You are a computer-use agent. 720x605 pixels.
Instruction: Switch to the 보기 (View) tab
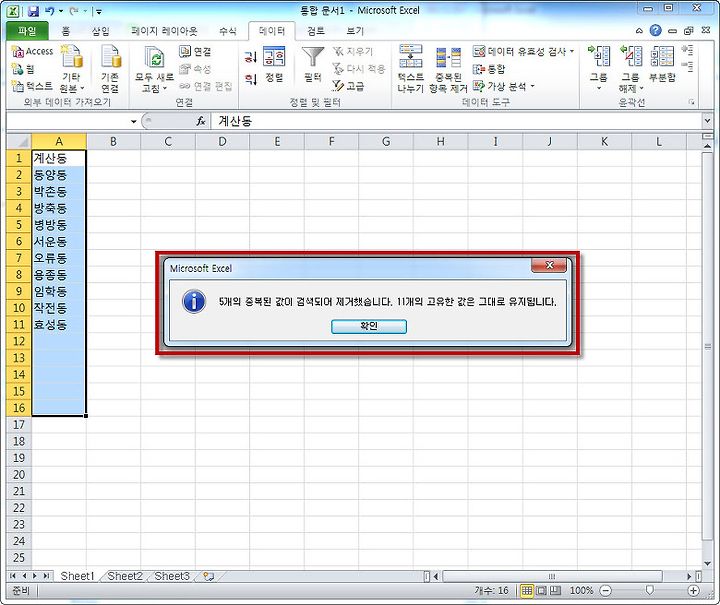click(354, 31)
